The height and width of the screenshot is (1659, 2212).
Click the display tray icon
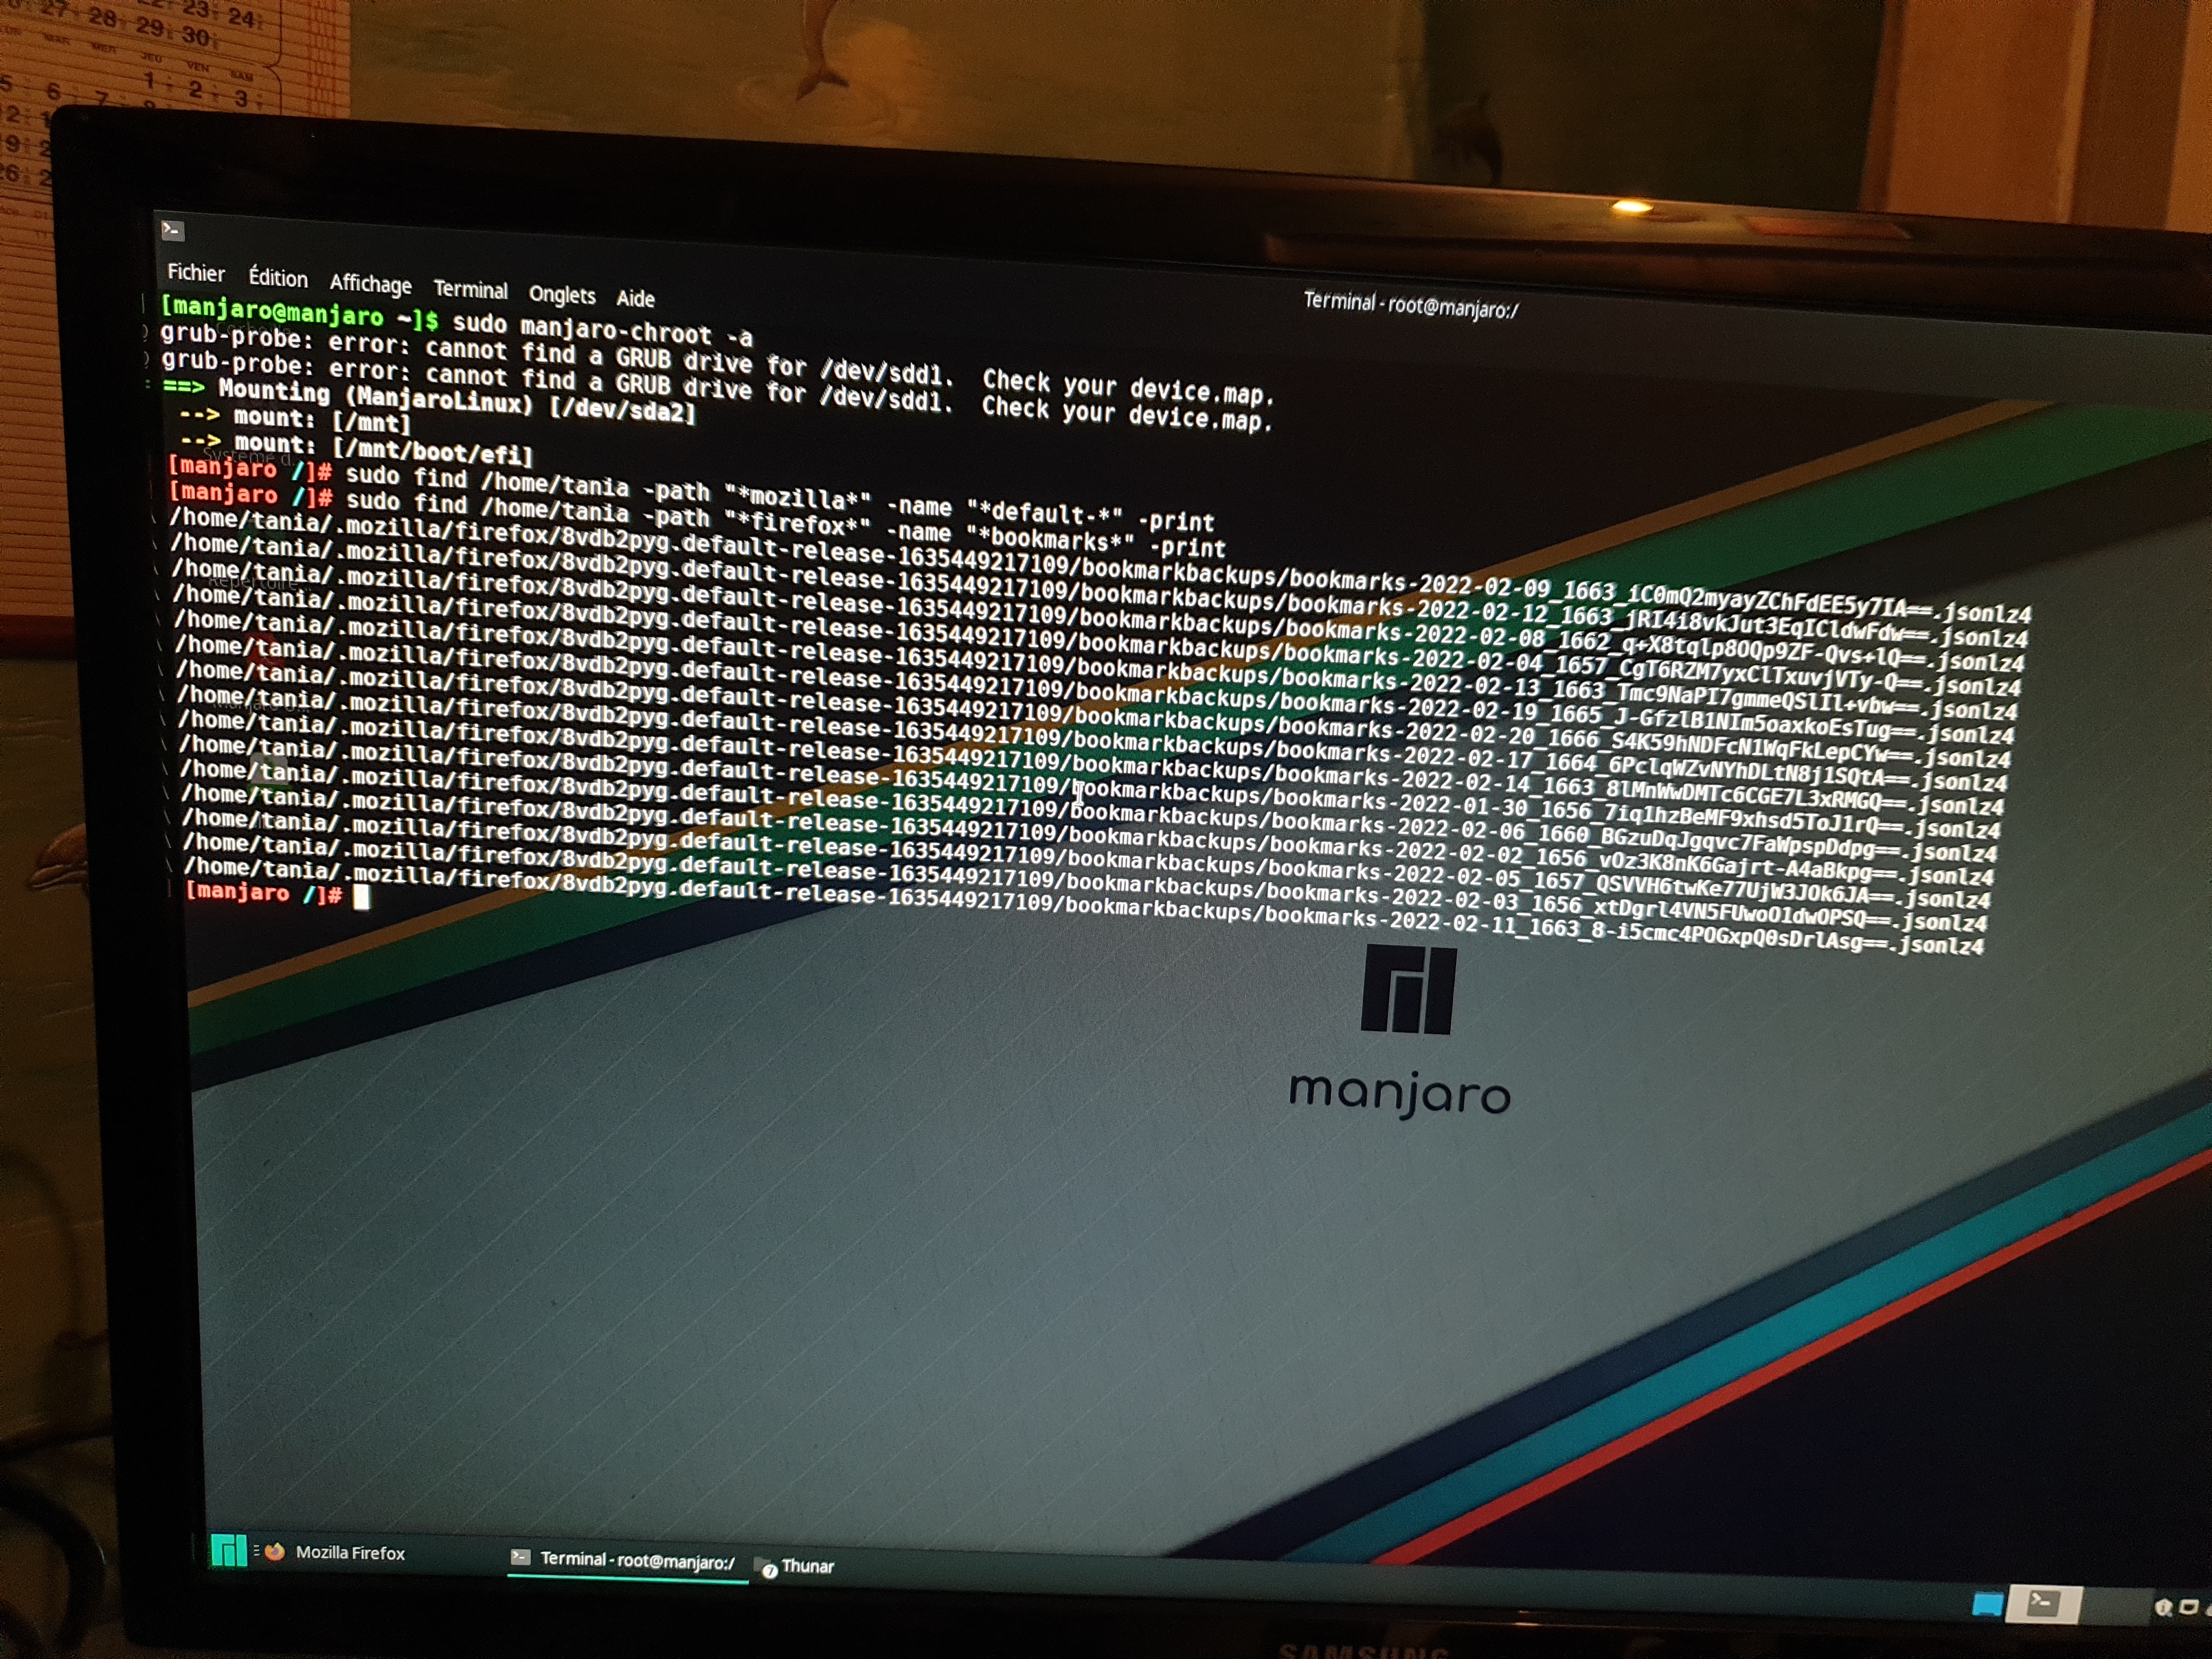click(x=2188, y=1607)
